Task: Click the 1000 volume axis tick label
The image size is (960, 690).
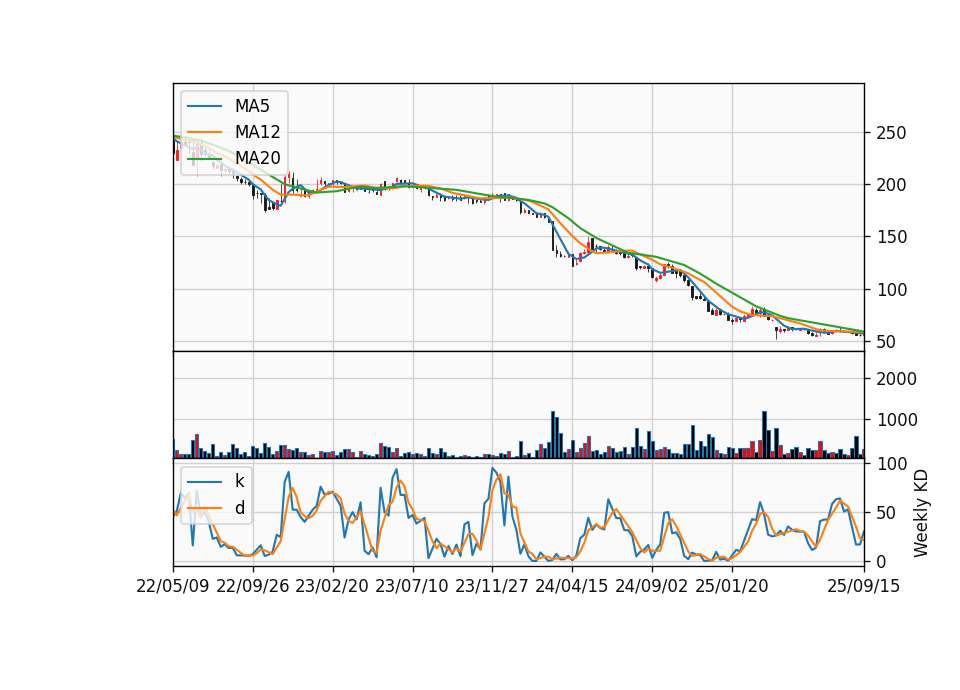Action: click(x=896, y=420)
